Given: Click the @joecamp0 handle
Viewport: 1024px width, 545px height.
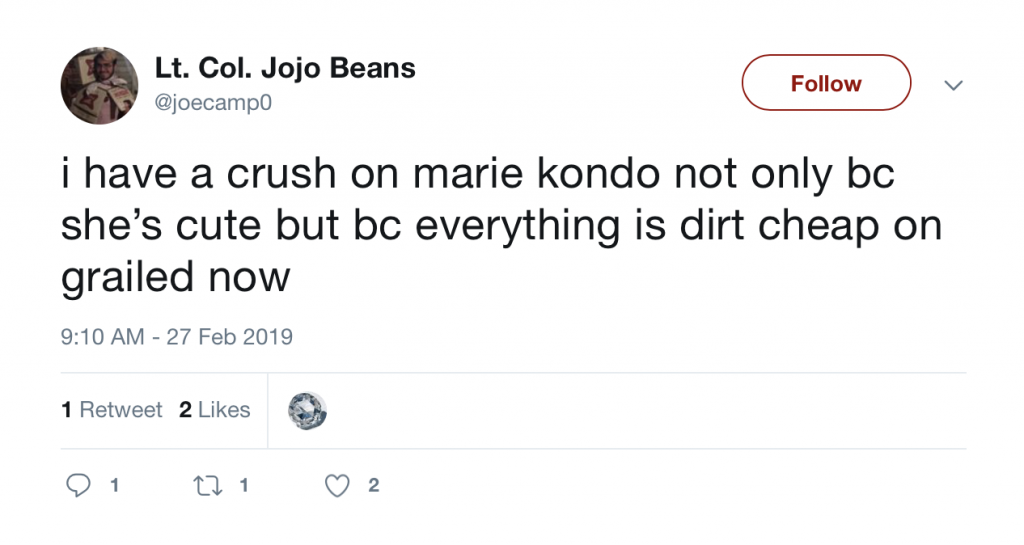Looking at the screenshot, I should point(213,101).
